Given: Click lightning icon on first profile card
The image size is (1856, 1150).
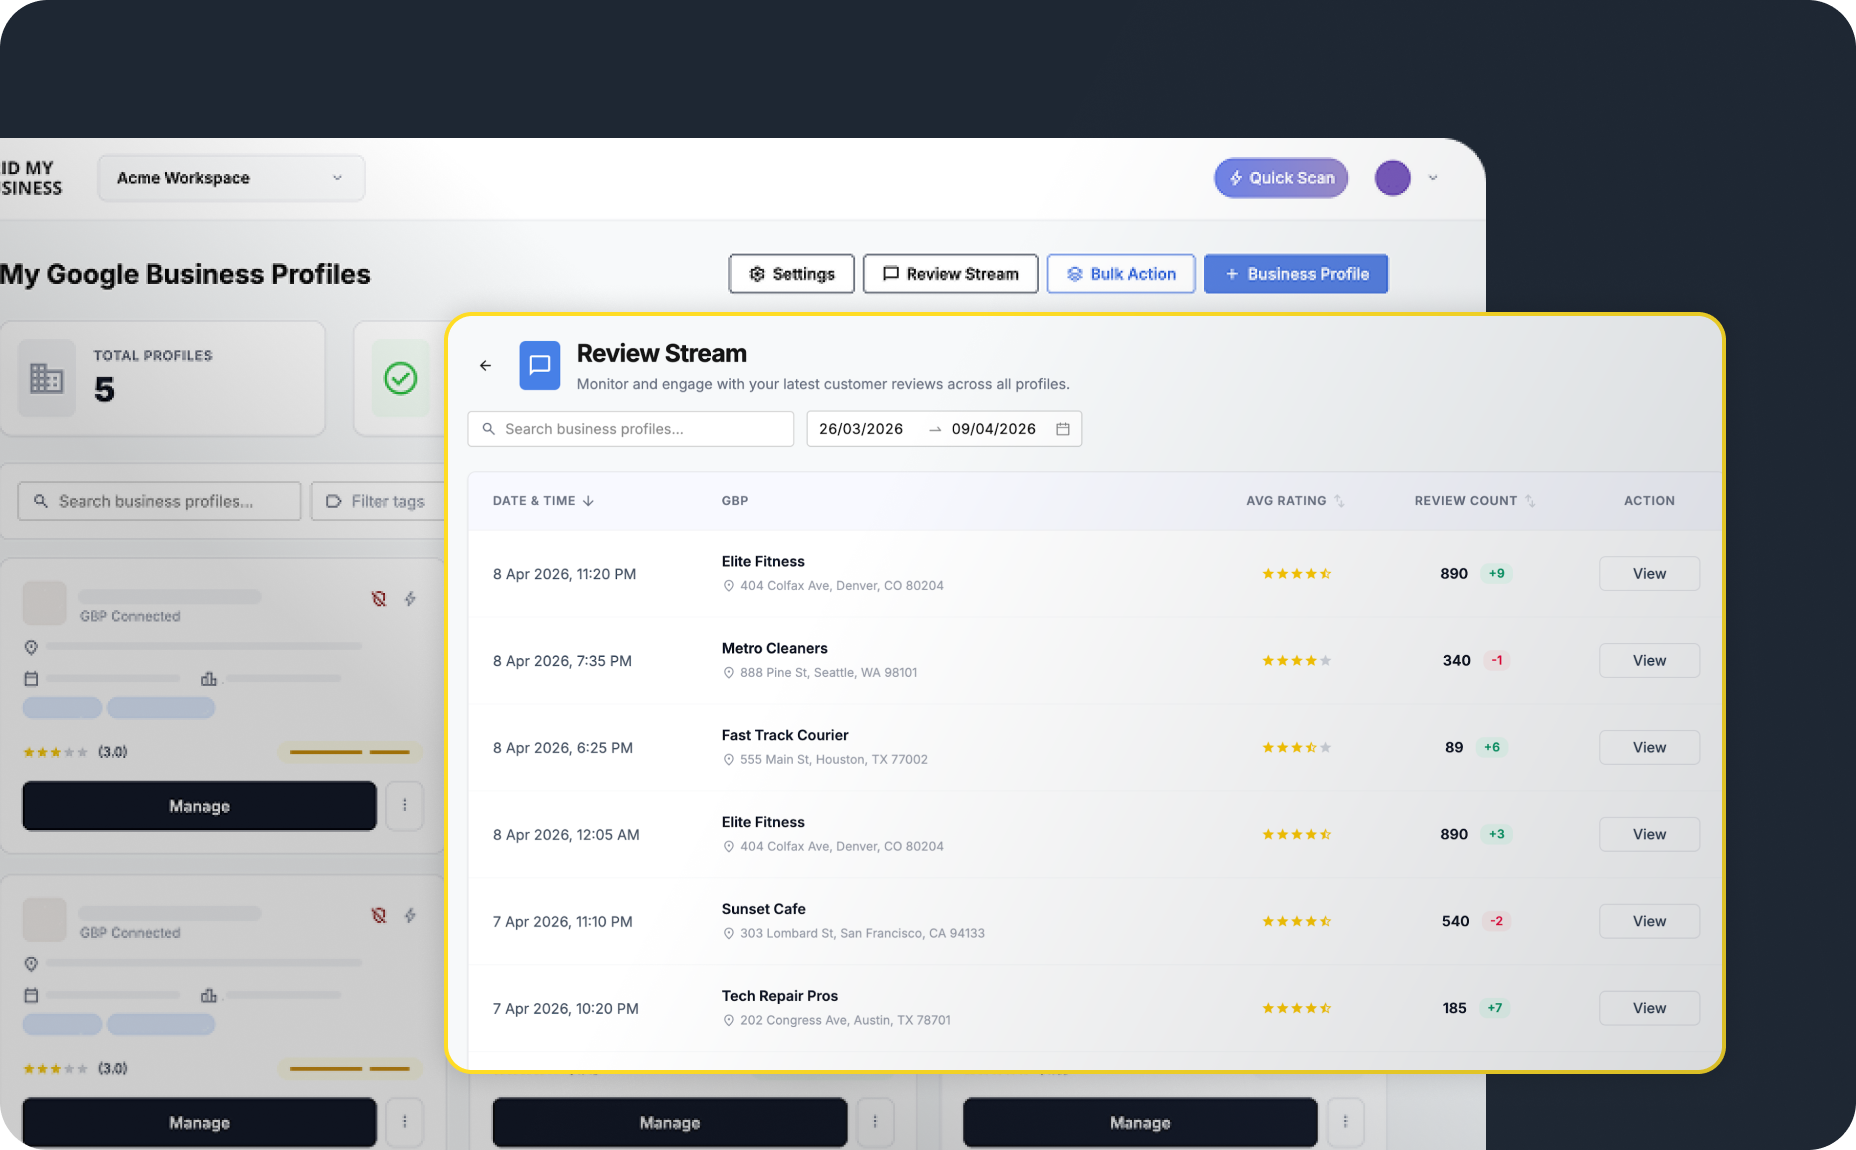Looking at the screenshot, I should point(410,599).
